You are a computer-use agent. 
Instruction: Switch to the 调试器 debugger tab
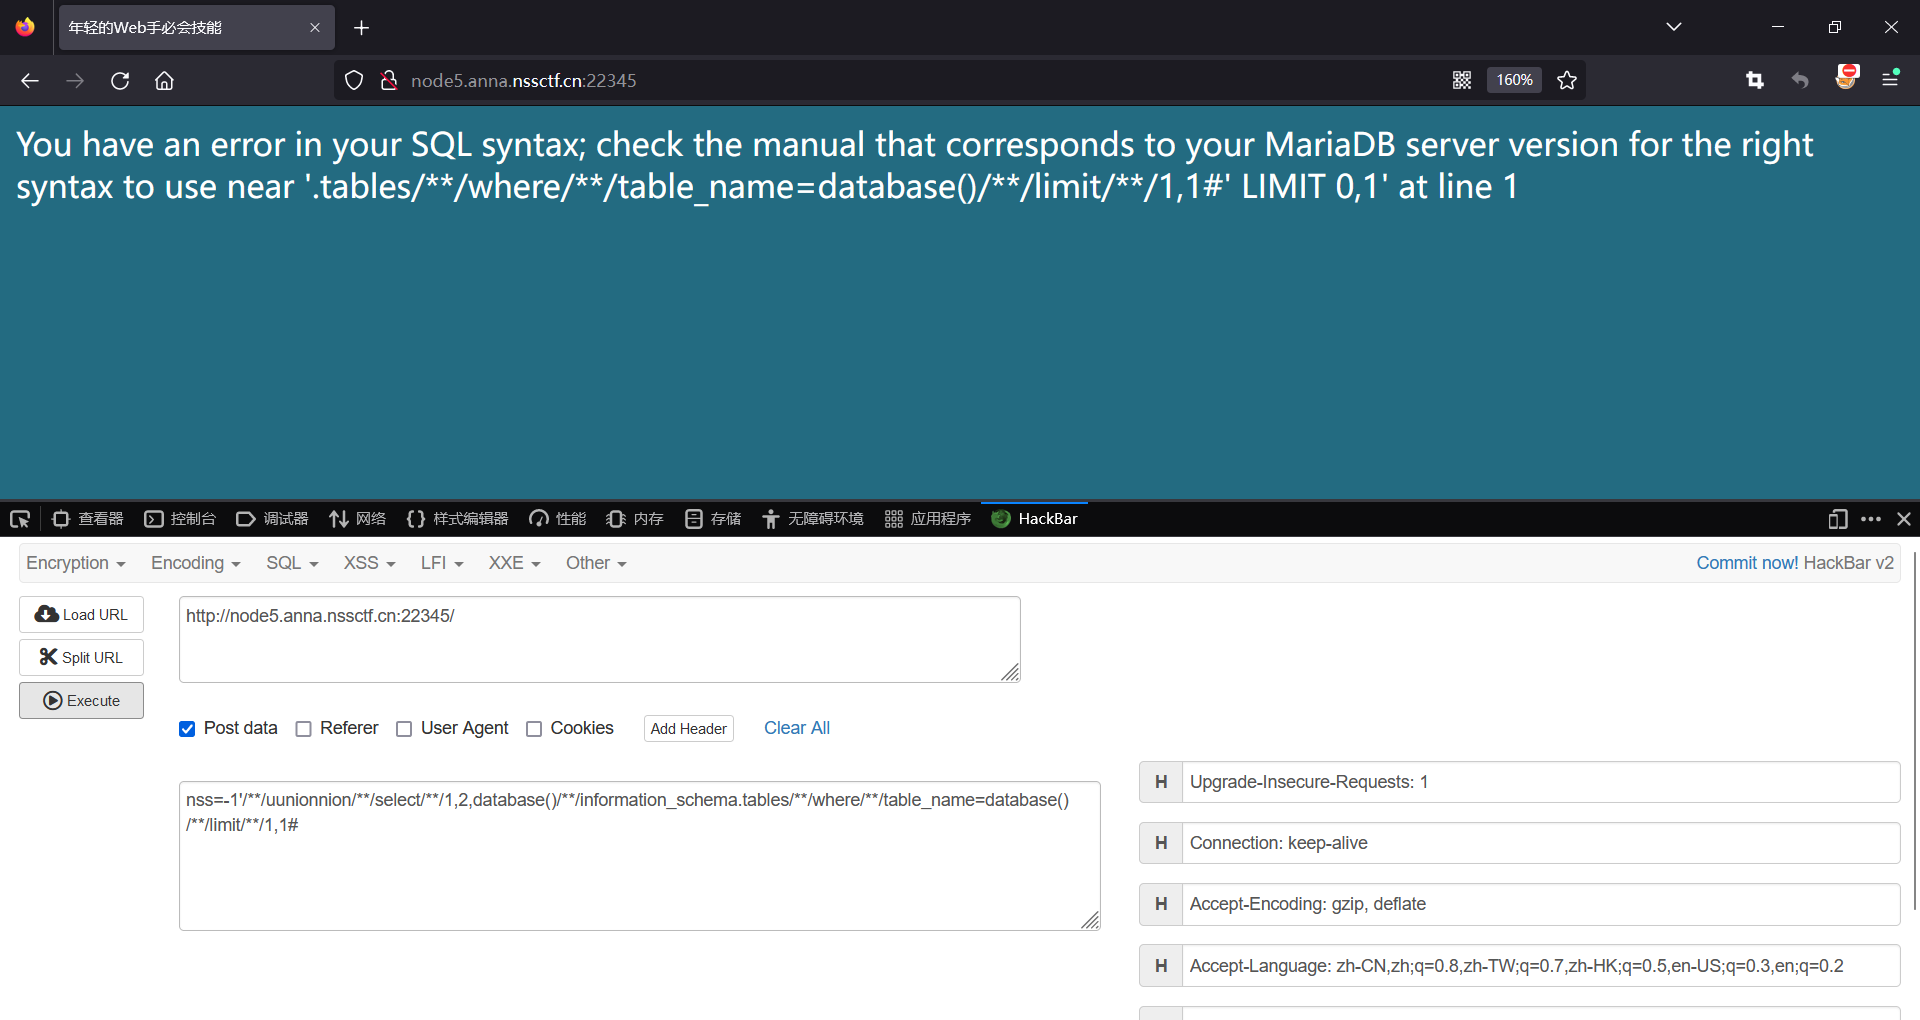(272, 519)
